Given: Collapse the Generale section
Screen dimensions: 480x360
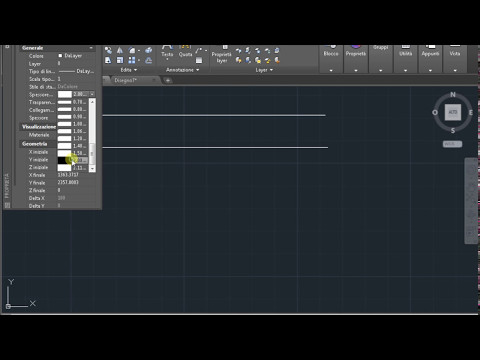Looking at the screenshot, I should [x=91, y=48].
